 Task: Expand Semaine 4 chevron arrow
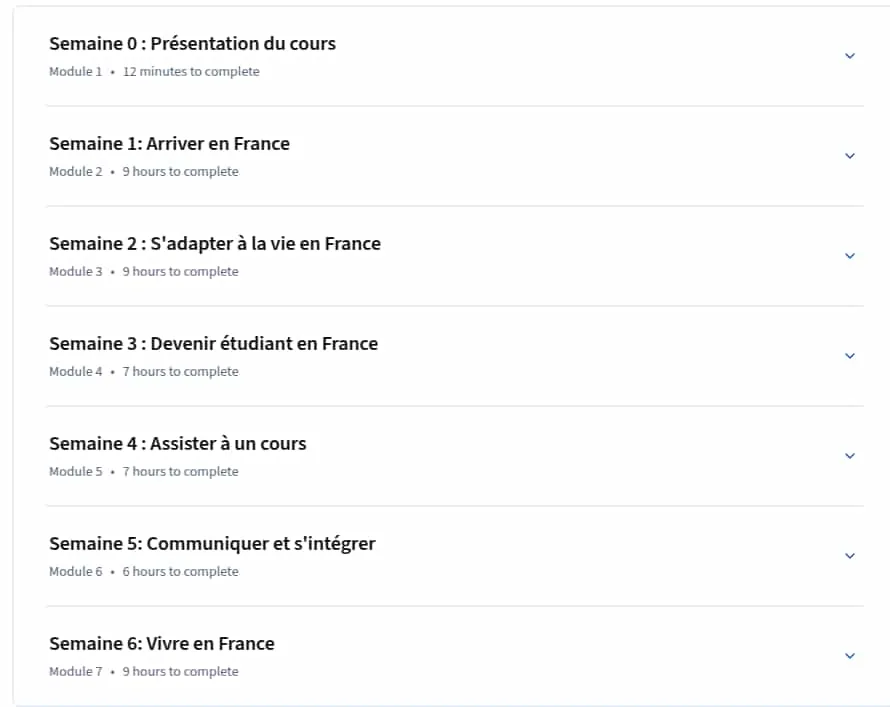point(850,456)
